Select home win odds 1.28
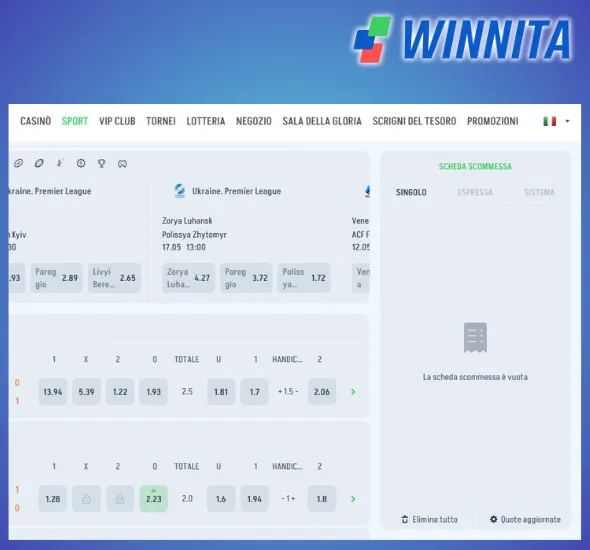The image size is (590, 550). click(53, 499)
